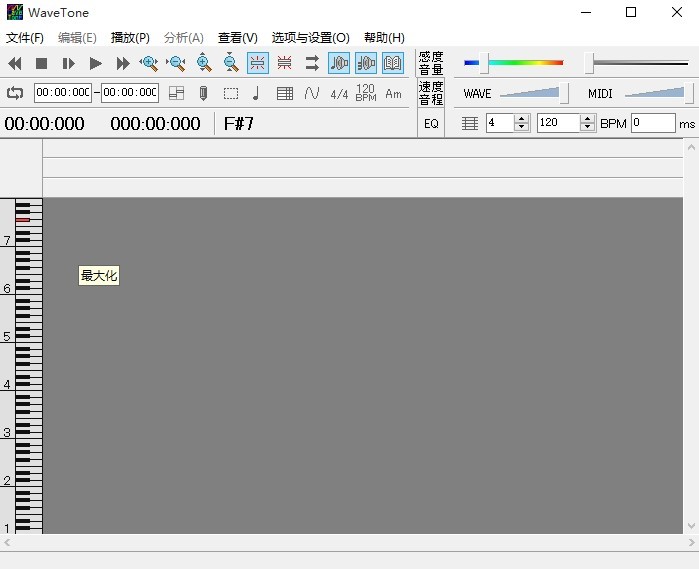
Task: Select the 速度音程 tab
Action: 431,93
